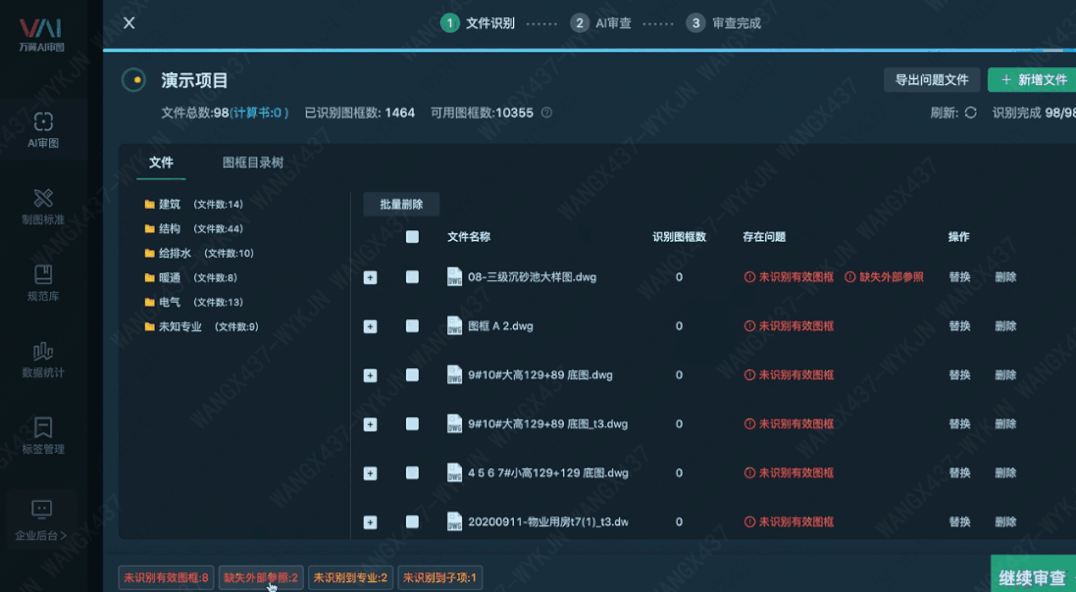Toggle the select-all checkbox in table header
The width and height of the screenshot is (1076, 592).
[x=412, y=237]
